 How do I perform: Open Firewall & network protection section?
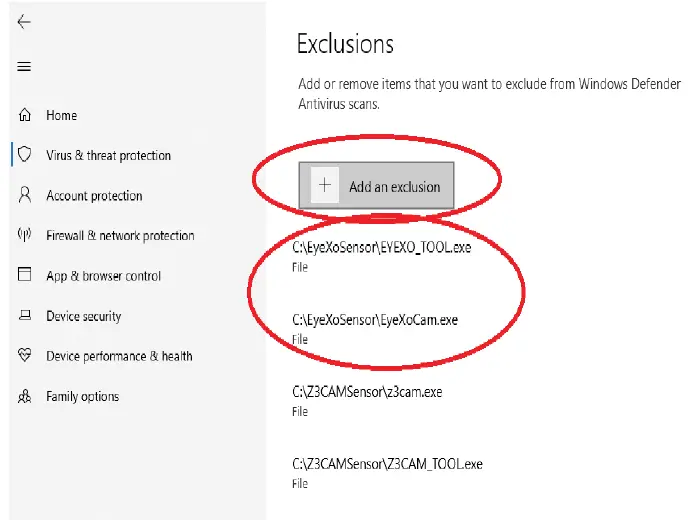click(120, 236)
